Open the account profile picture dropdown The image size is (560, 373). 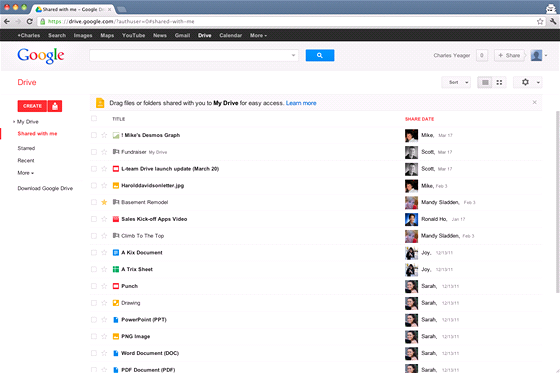point(539,55)
